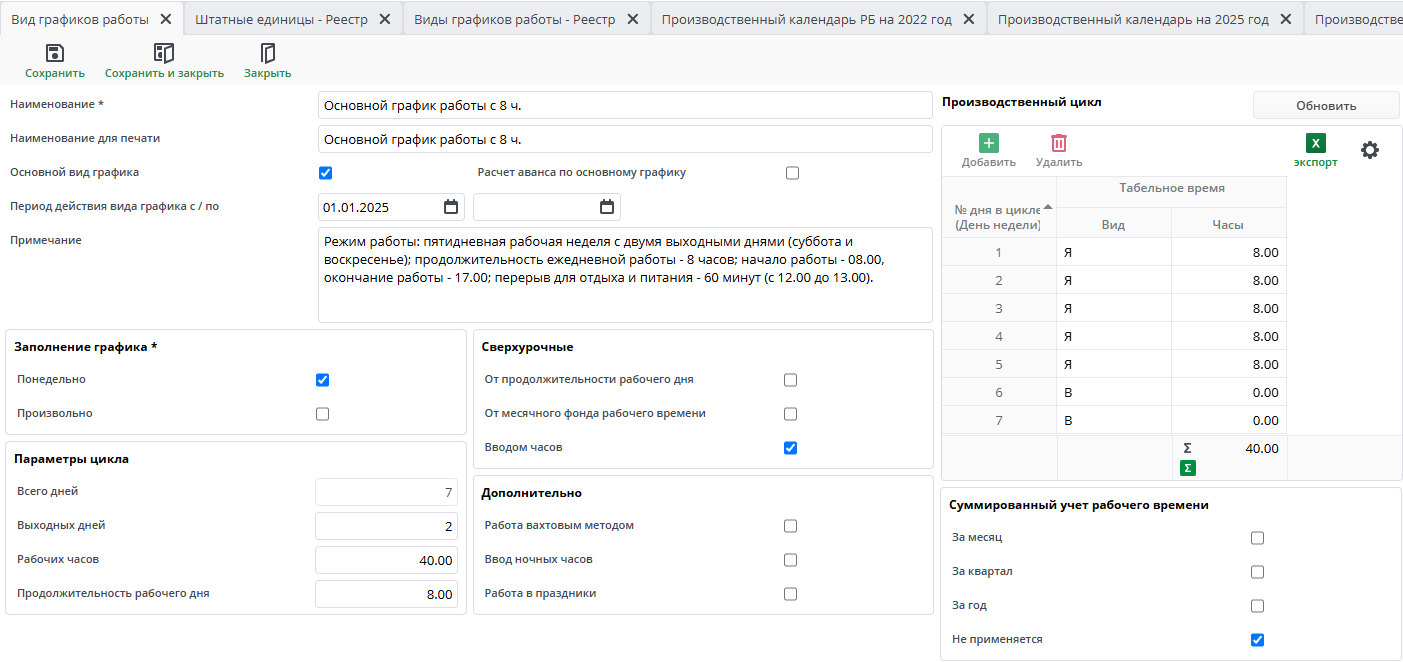The width and height of the screenshot is (1403, 662).
Task: Enable Работа вахтовым методом checkbox
Action: click(791, 526)
